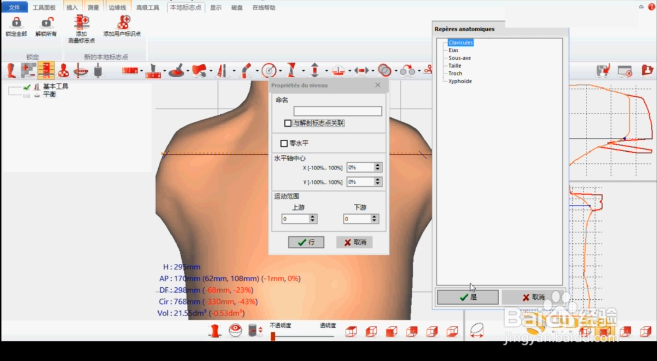Choose the smoothing brush tool icon
Screen dimensions: 657x361
tap(176, 70)
